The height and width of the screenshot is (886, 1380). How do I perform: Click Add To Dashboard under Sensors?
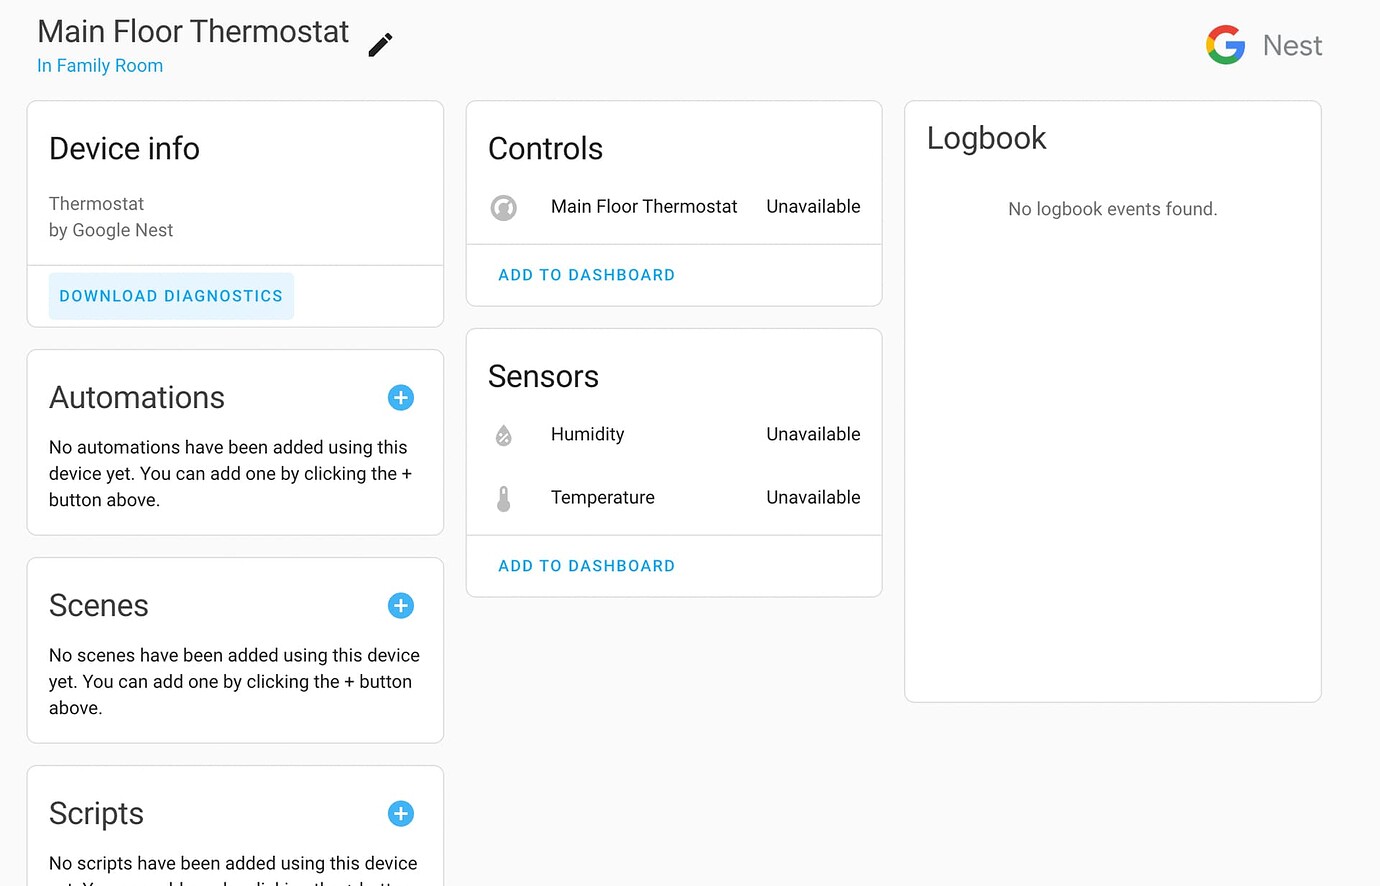[586, 565]
